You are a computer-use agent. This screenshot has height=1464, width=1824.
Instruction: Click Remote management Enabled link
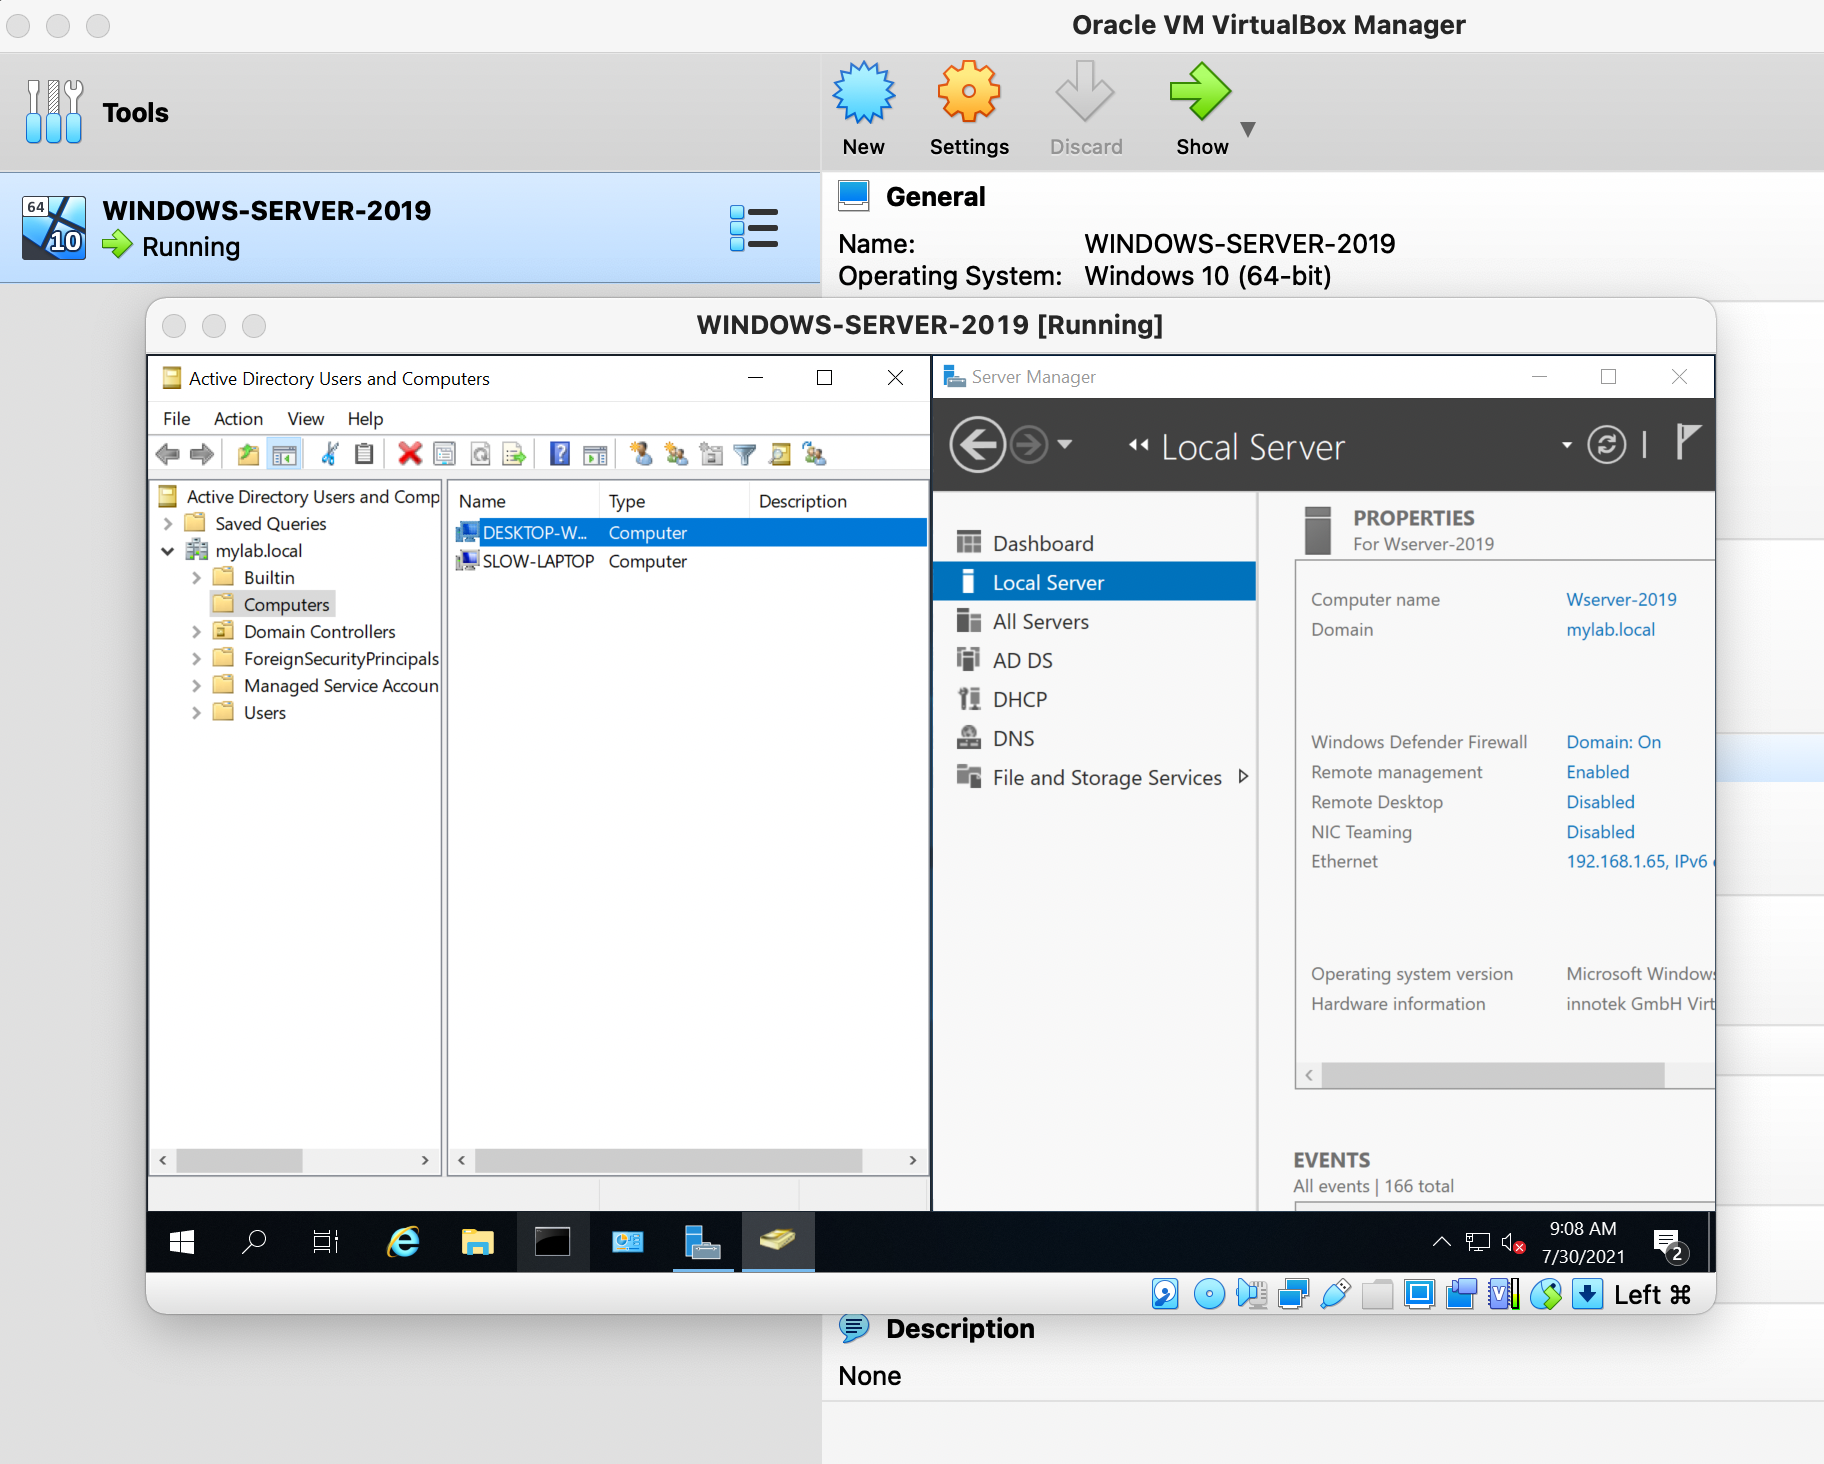1597,772
